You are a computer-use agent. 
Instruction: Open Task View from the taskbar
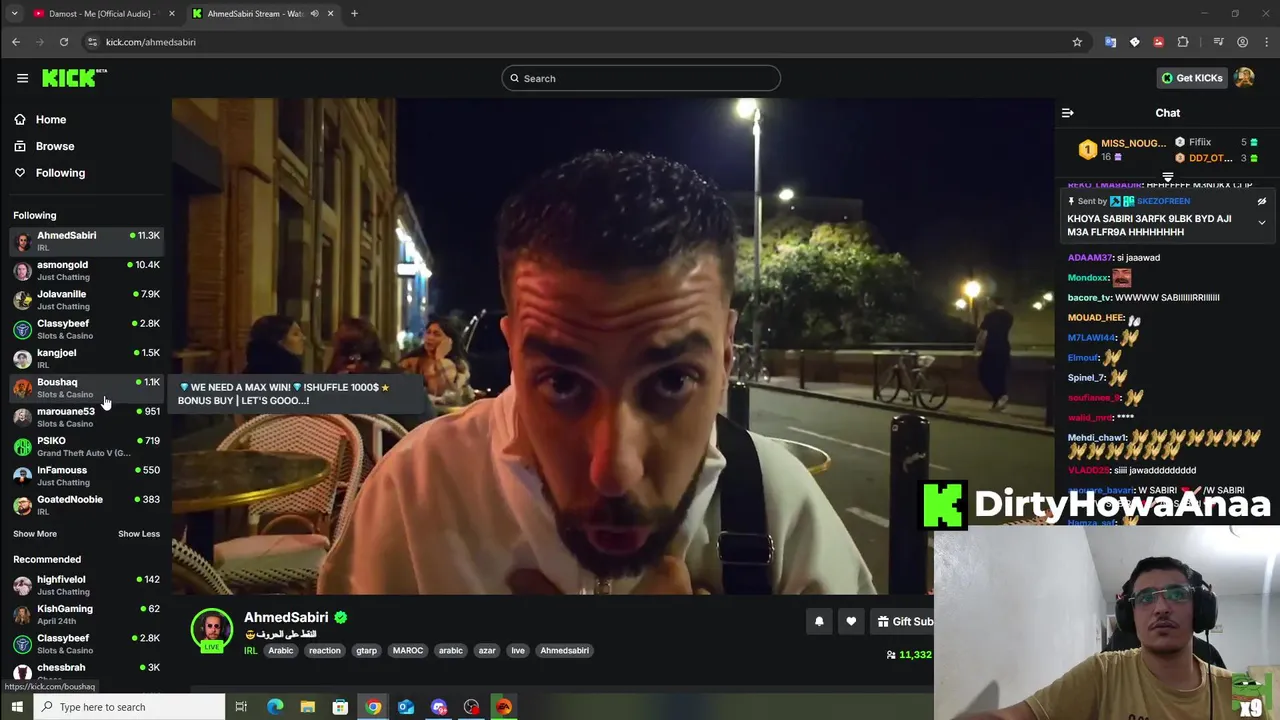241,707
